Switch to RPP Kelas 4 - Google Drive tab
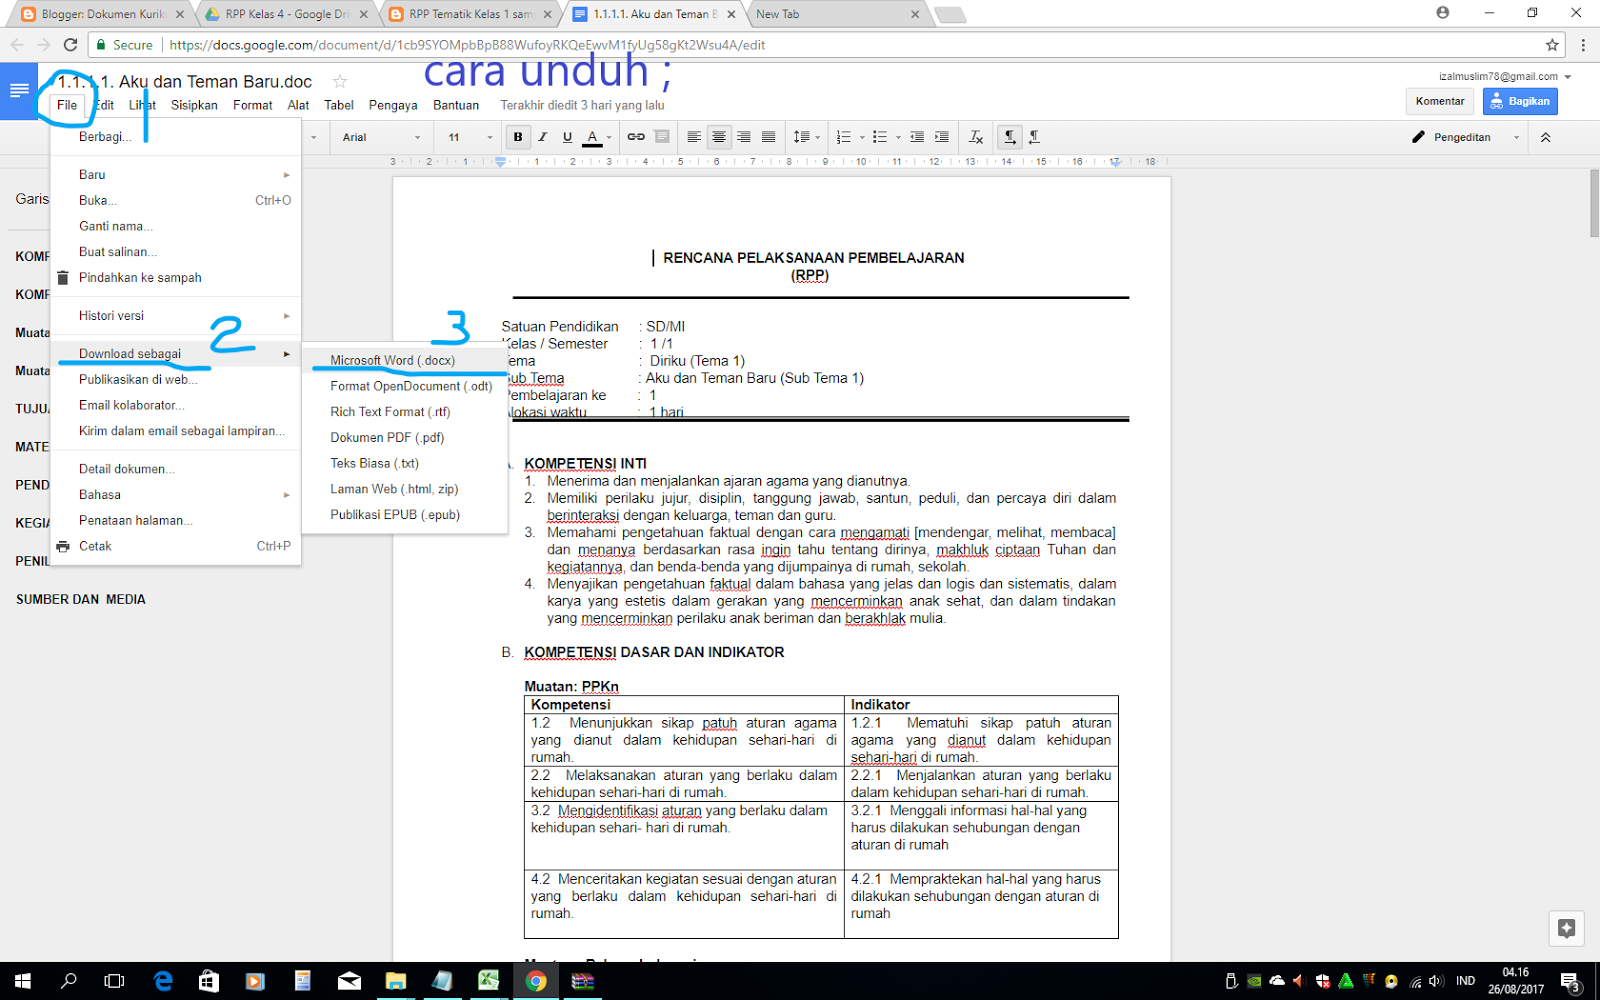Screen dimensions: 1600x1000 [x=287, y=14]
